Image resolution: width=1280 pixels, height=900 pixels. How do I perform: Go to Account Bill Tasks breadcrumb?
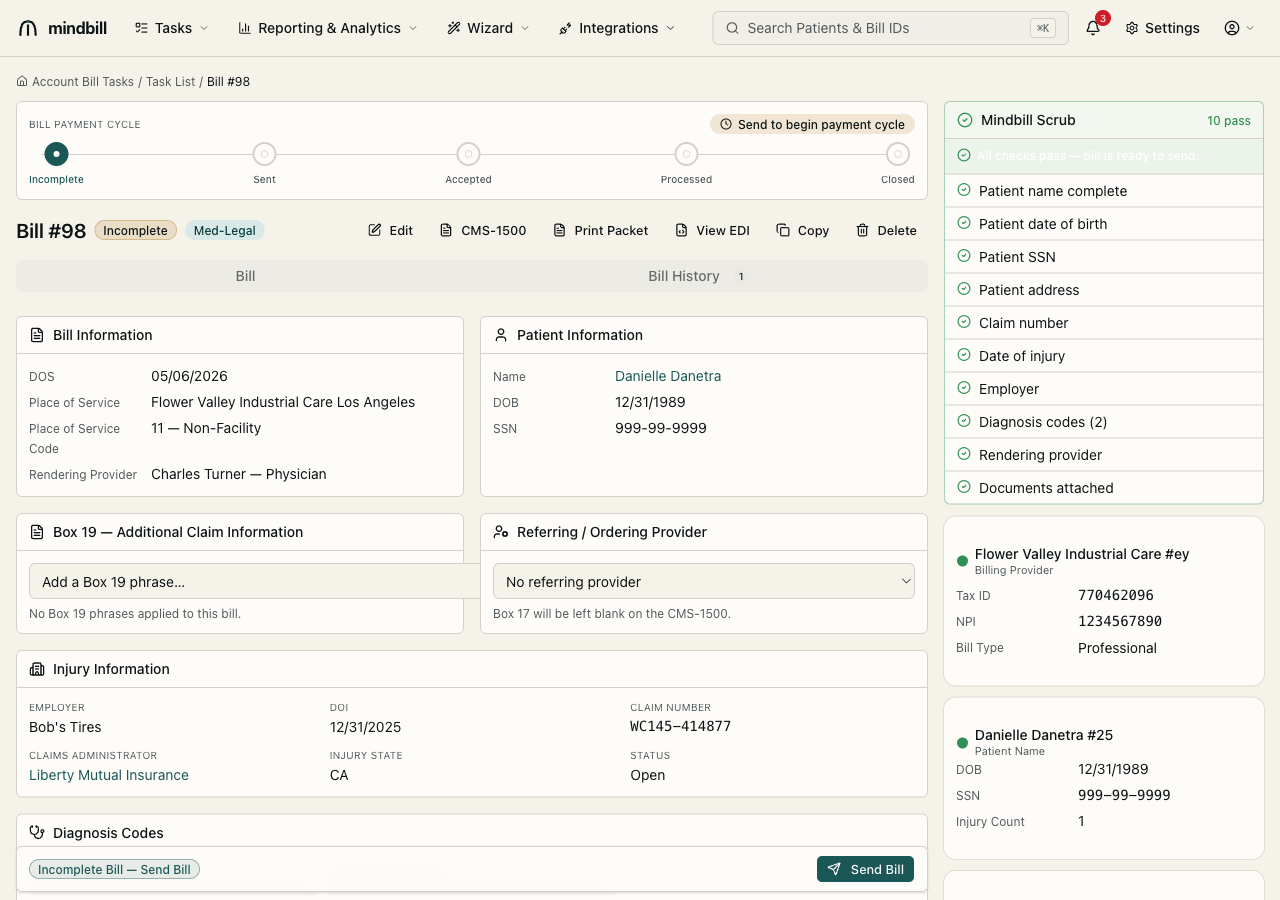tap(83, 81)
